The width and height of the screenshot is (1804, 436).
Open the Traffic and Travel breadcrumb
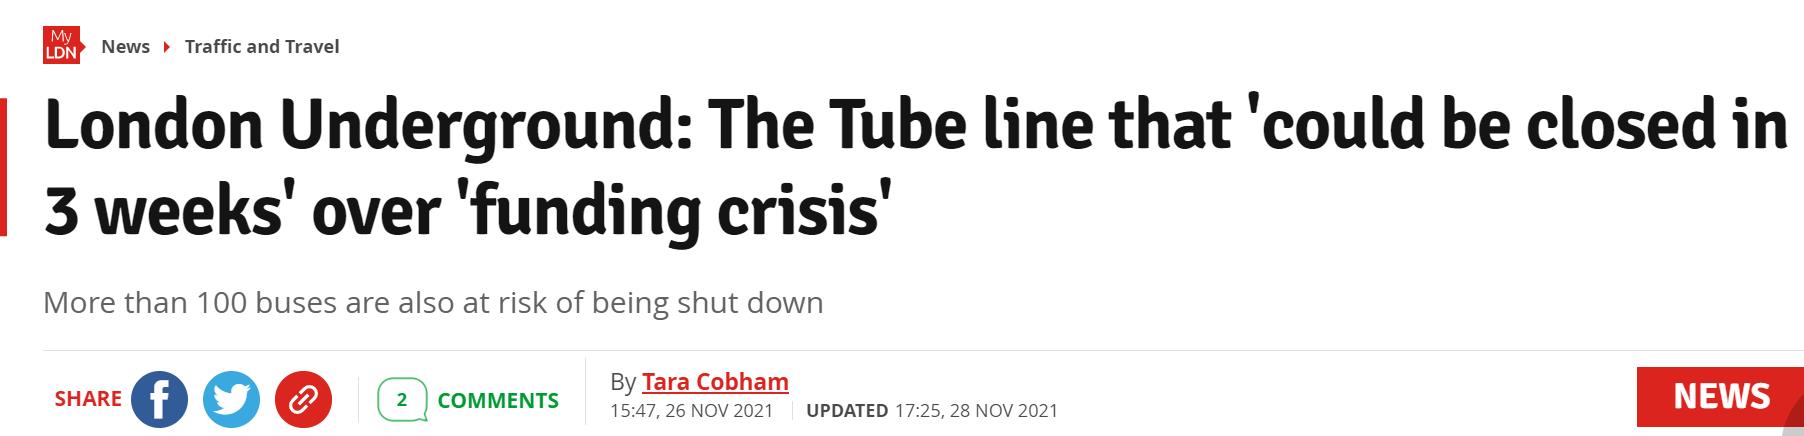pyautogui.click(x=262, y=47)
